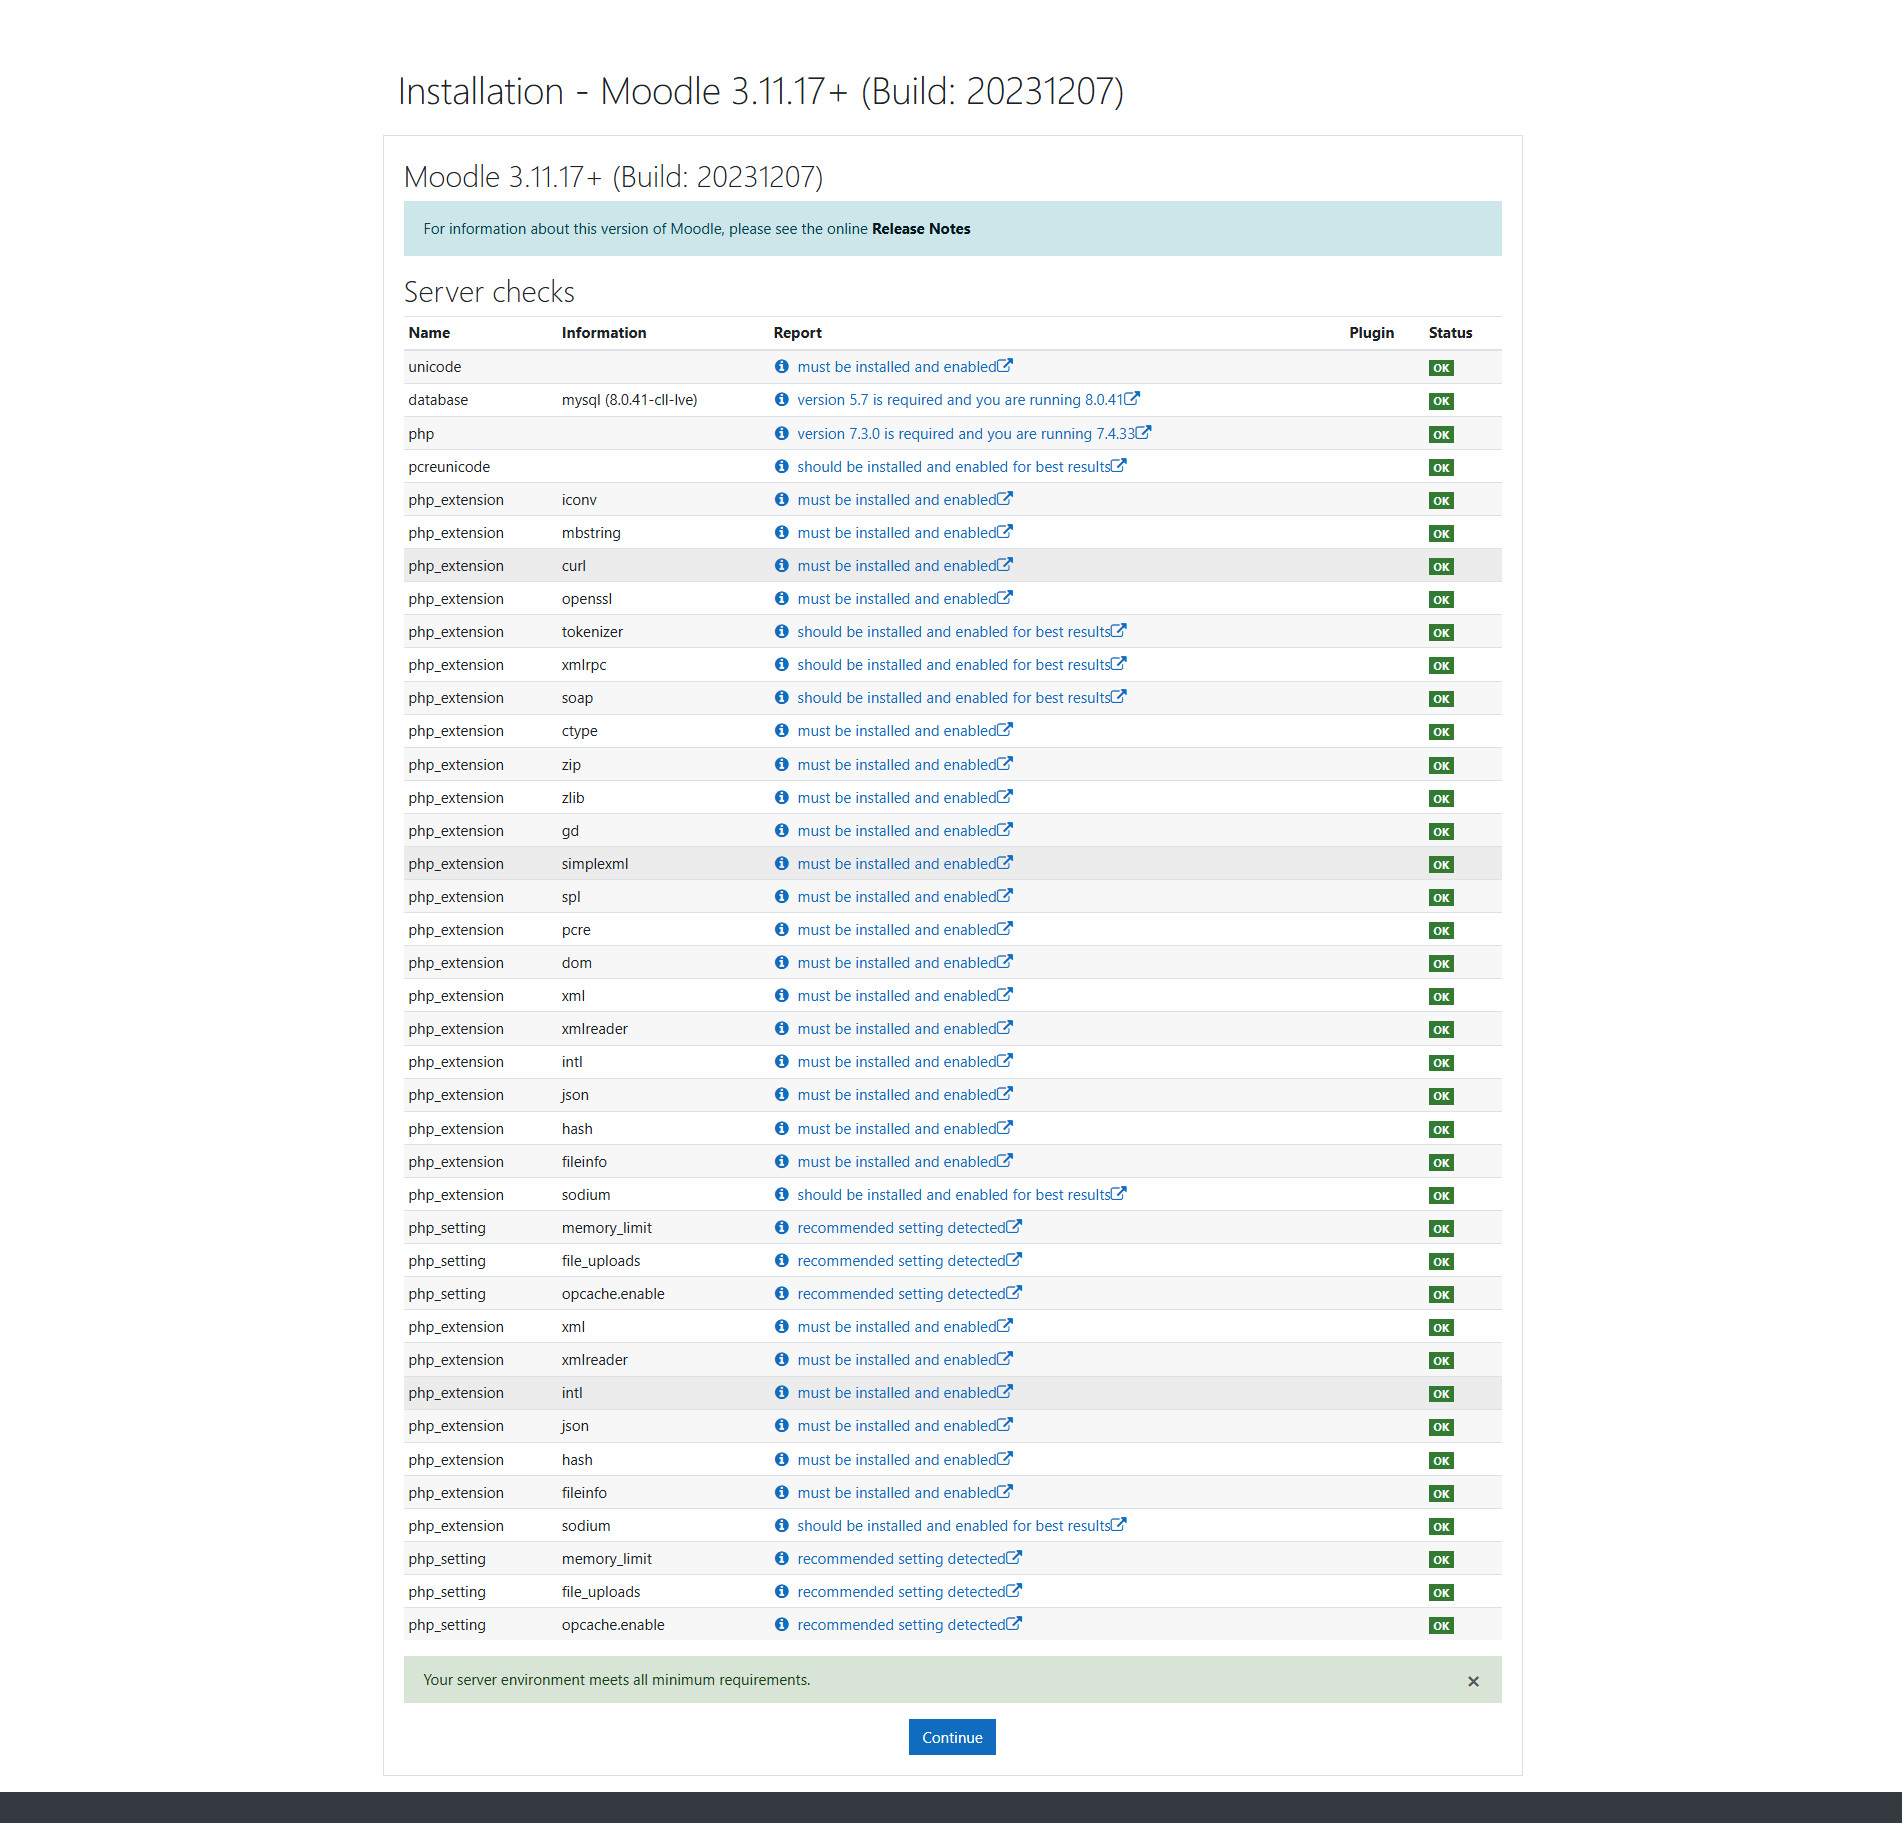Open the recommended setting link for file_uploads
Image resolution: width=1902 pixels, height=1823 pixels.
point(901,1260)
